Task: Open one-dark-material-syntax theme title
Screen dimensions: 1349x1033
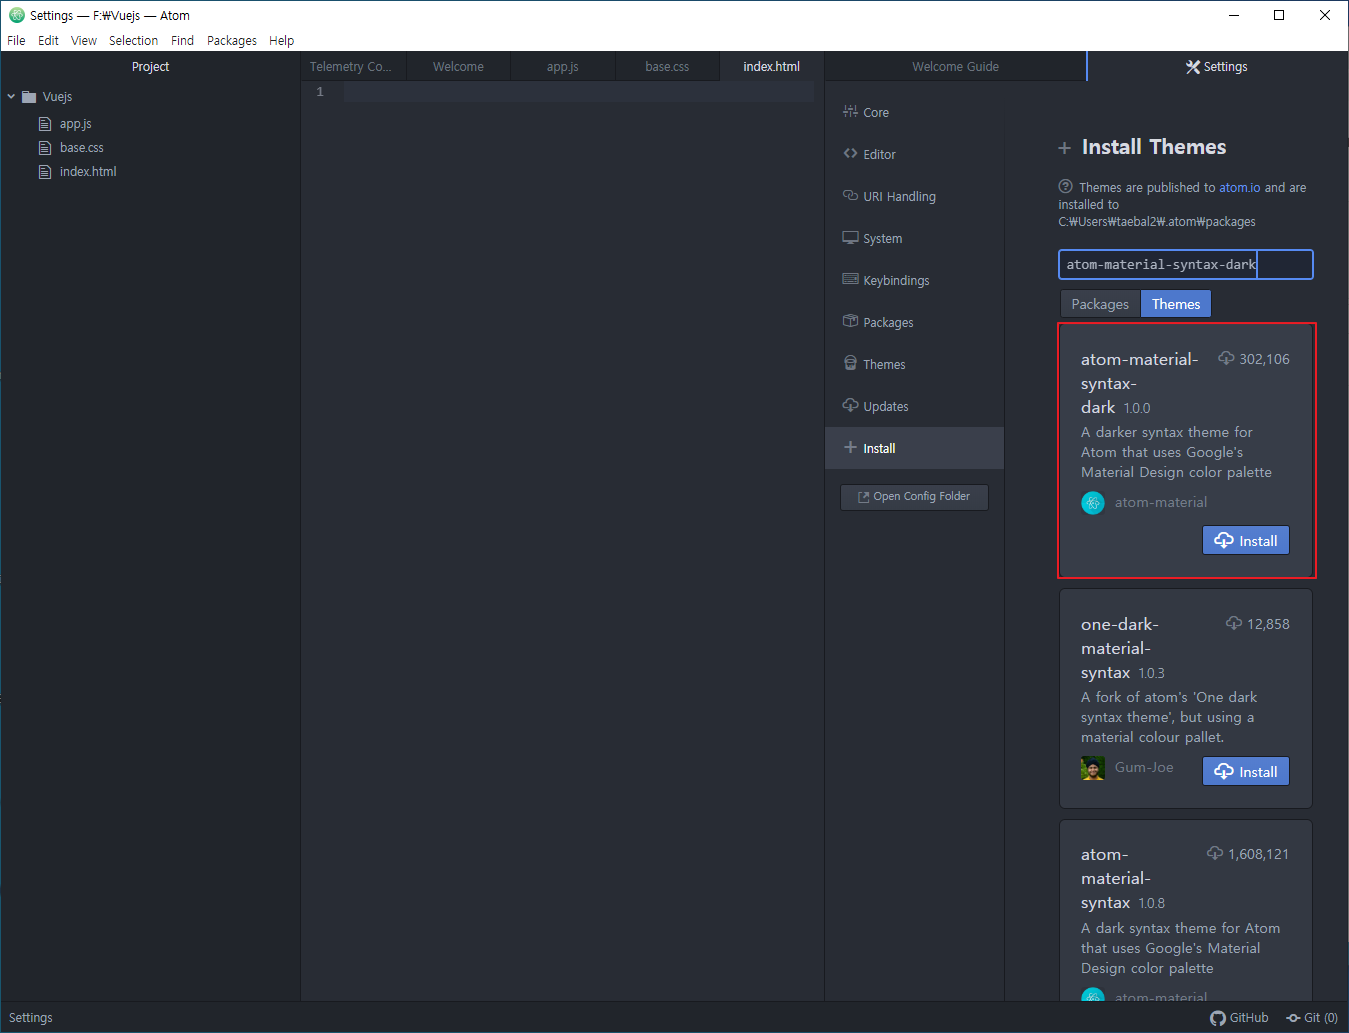Action: (1120, 648)
